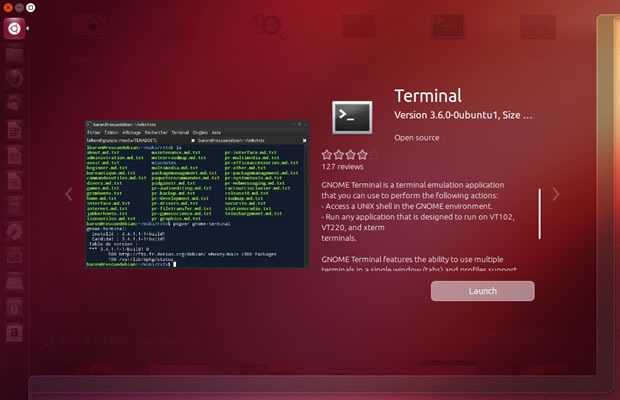Image resolution: width=620 pixels, height=400 pixels.
Task: Open the dimmed LibreOffice Impress launcher icon
Action: (x=14, y=181)
